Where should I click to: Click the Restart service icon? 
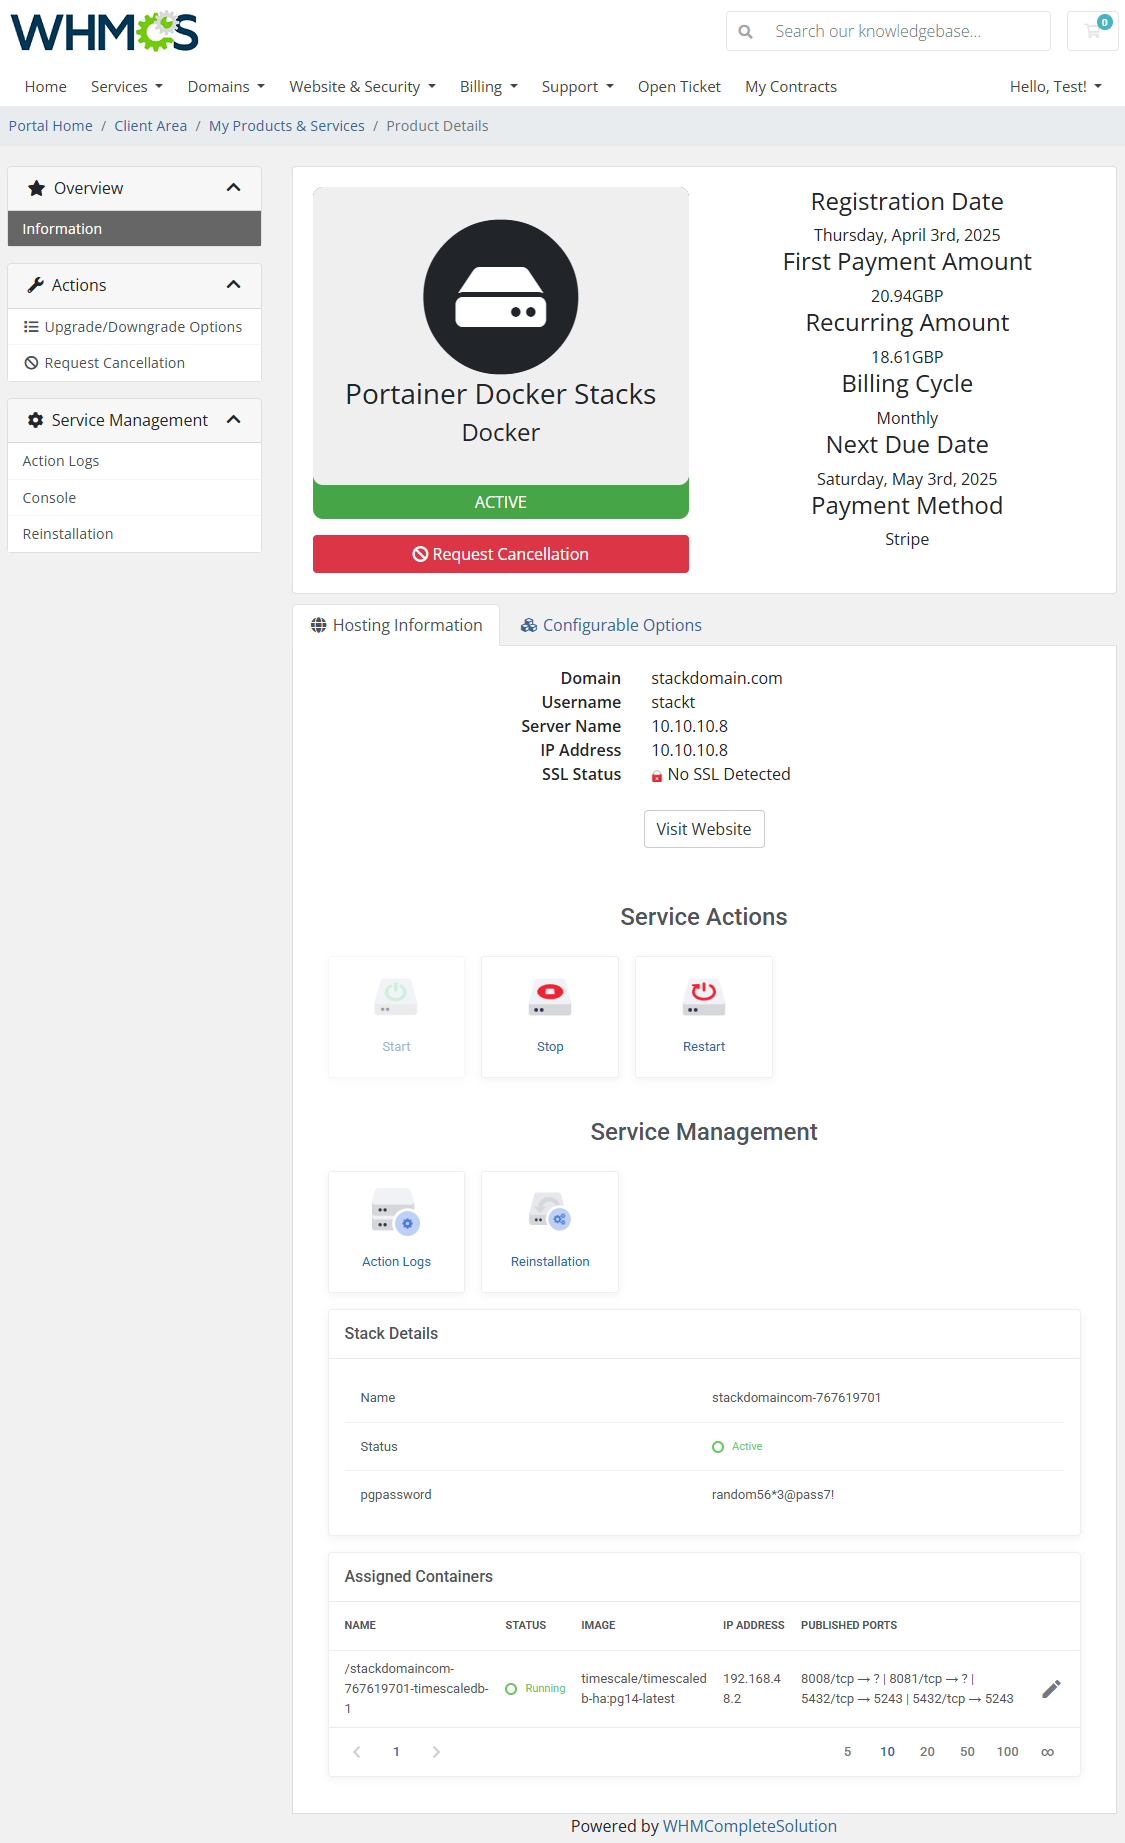704,997
